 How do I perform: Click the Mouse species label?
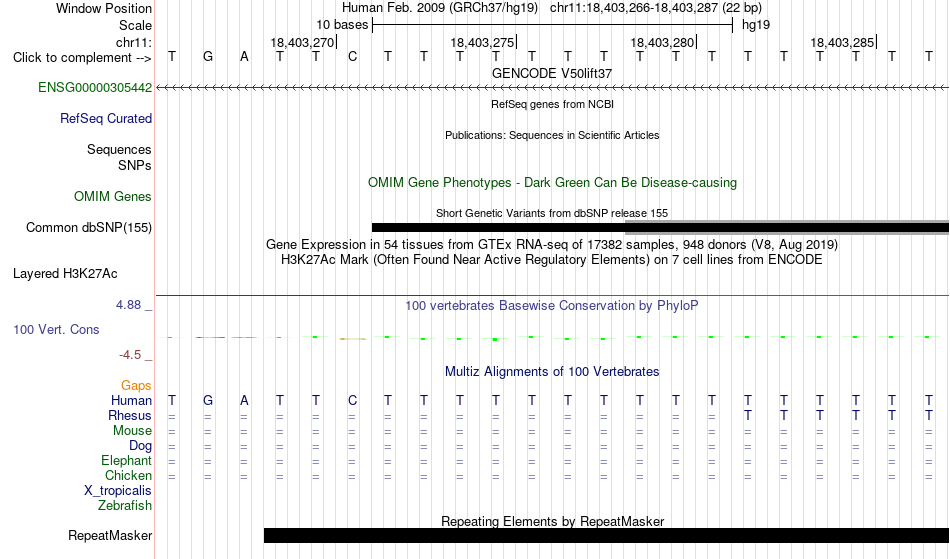(x=132, y=431)
